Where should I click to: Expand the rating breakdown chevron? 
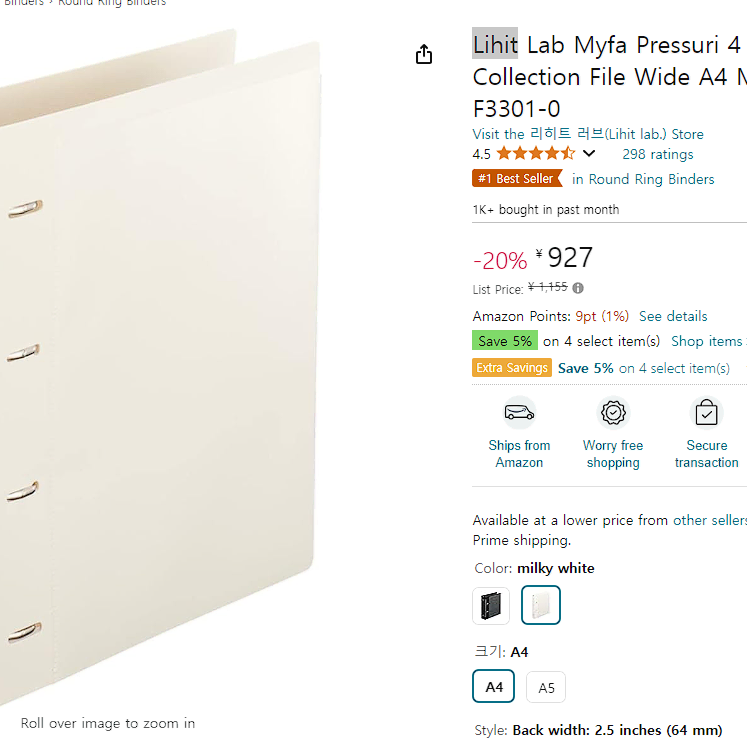click(x=589, y=153)
